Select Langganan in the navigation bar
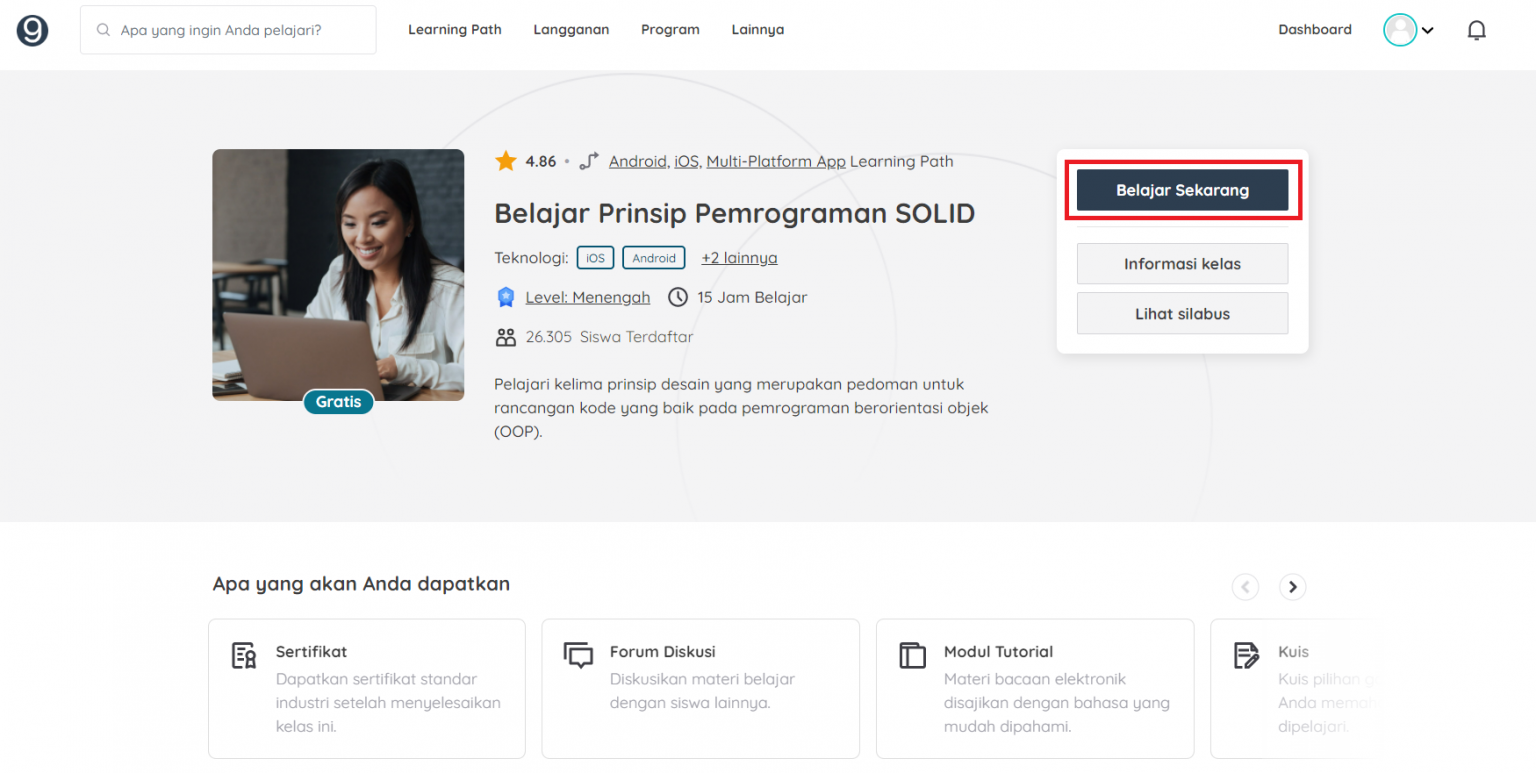This screenshot has height=773, width=1536. click(571, 29)
